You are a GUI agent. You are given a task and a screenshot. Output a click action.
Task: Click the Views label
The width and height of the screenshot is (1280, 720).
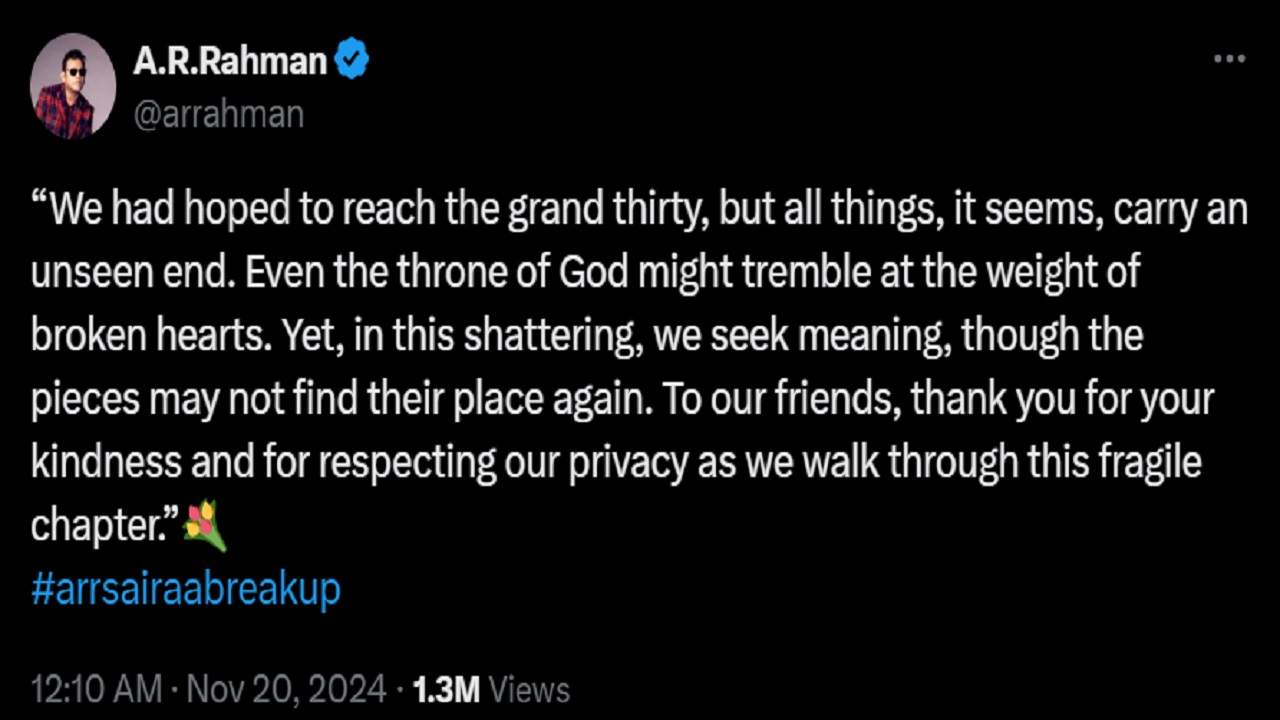tap(530, 690)
